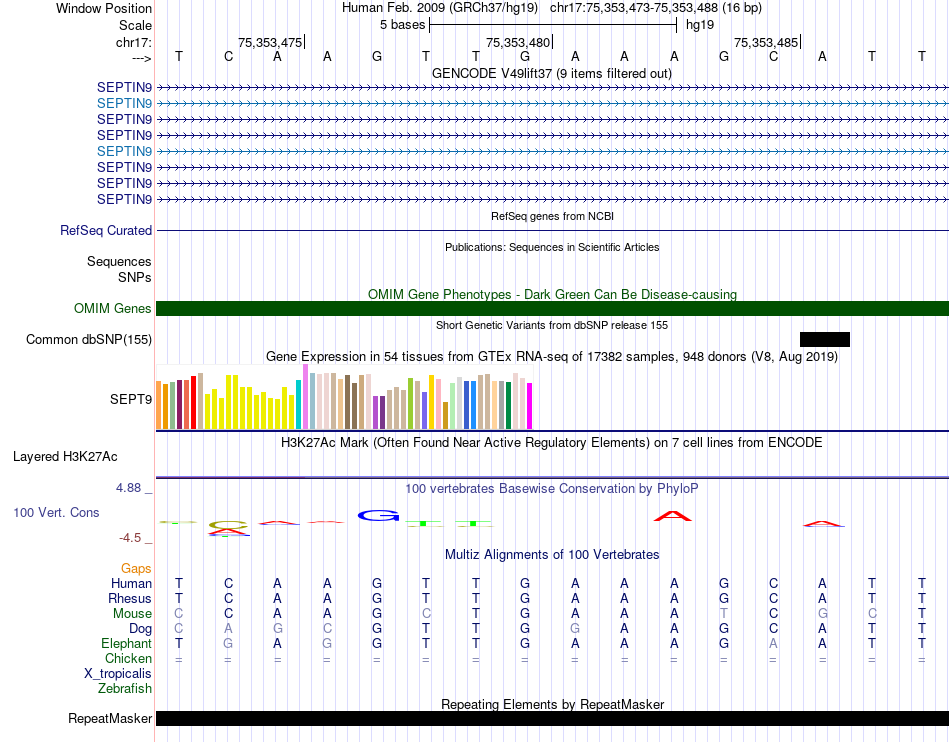The height and width of the screenshot is (742, 950).
Task: Click the OMIM Genes label
Action: pos(113,308)
